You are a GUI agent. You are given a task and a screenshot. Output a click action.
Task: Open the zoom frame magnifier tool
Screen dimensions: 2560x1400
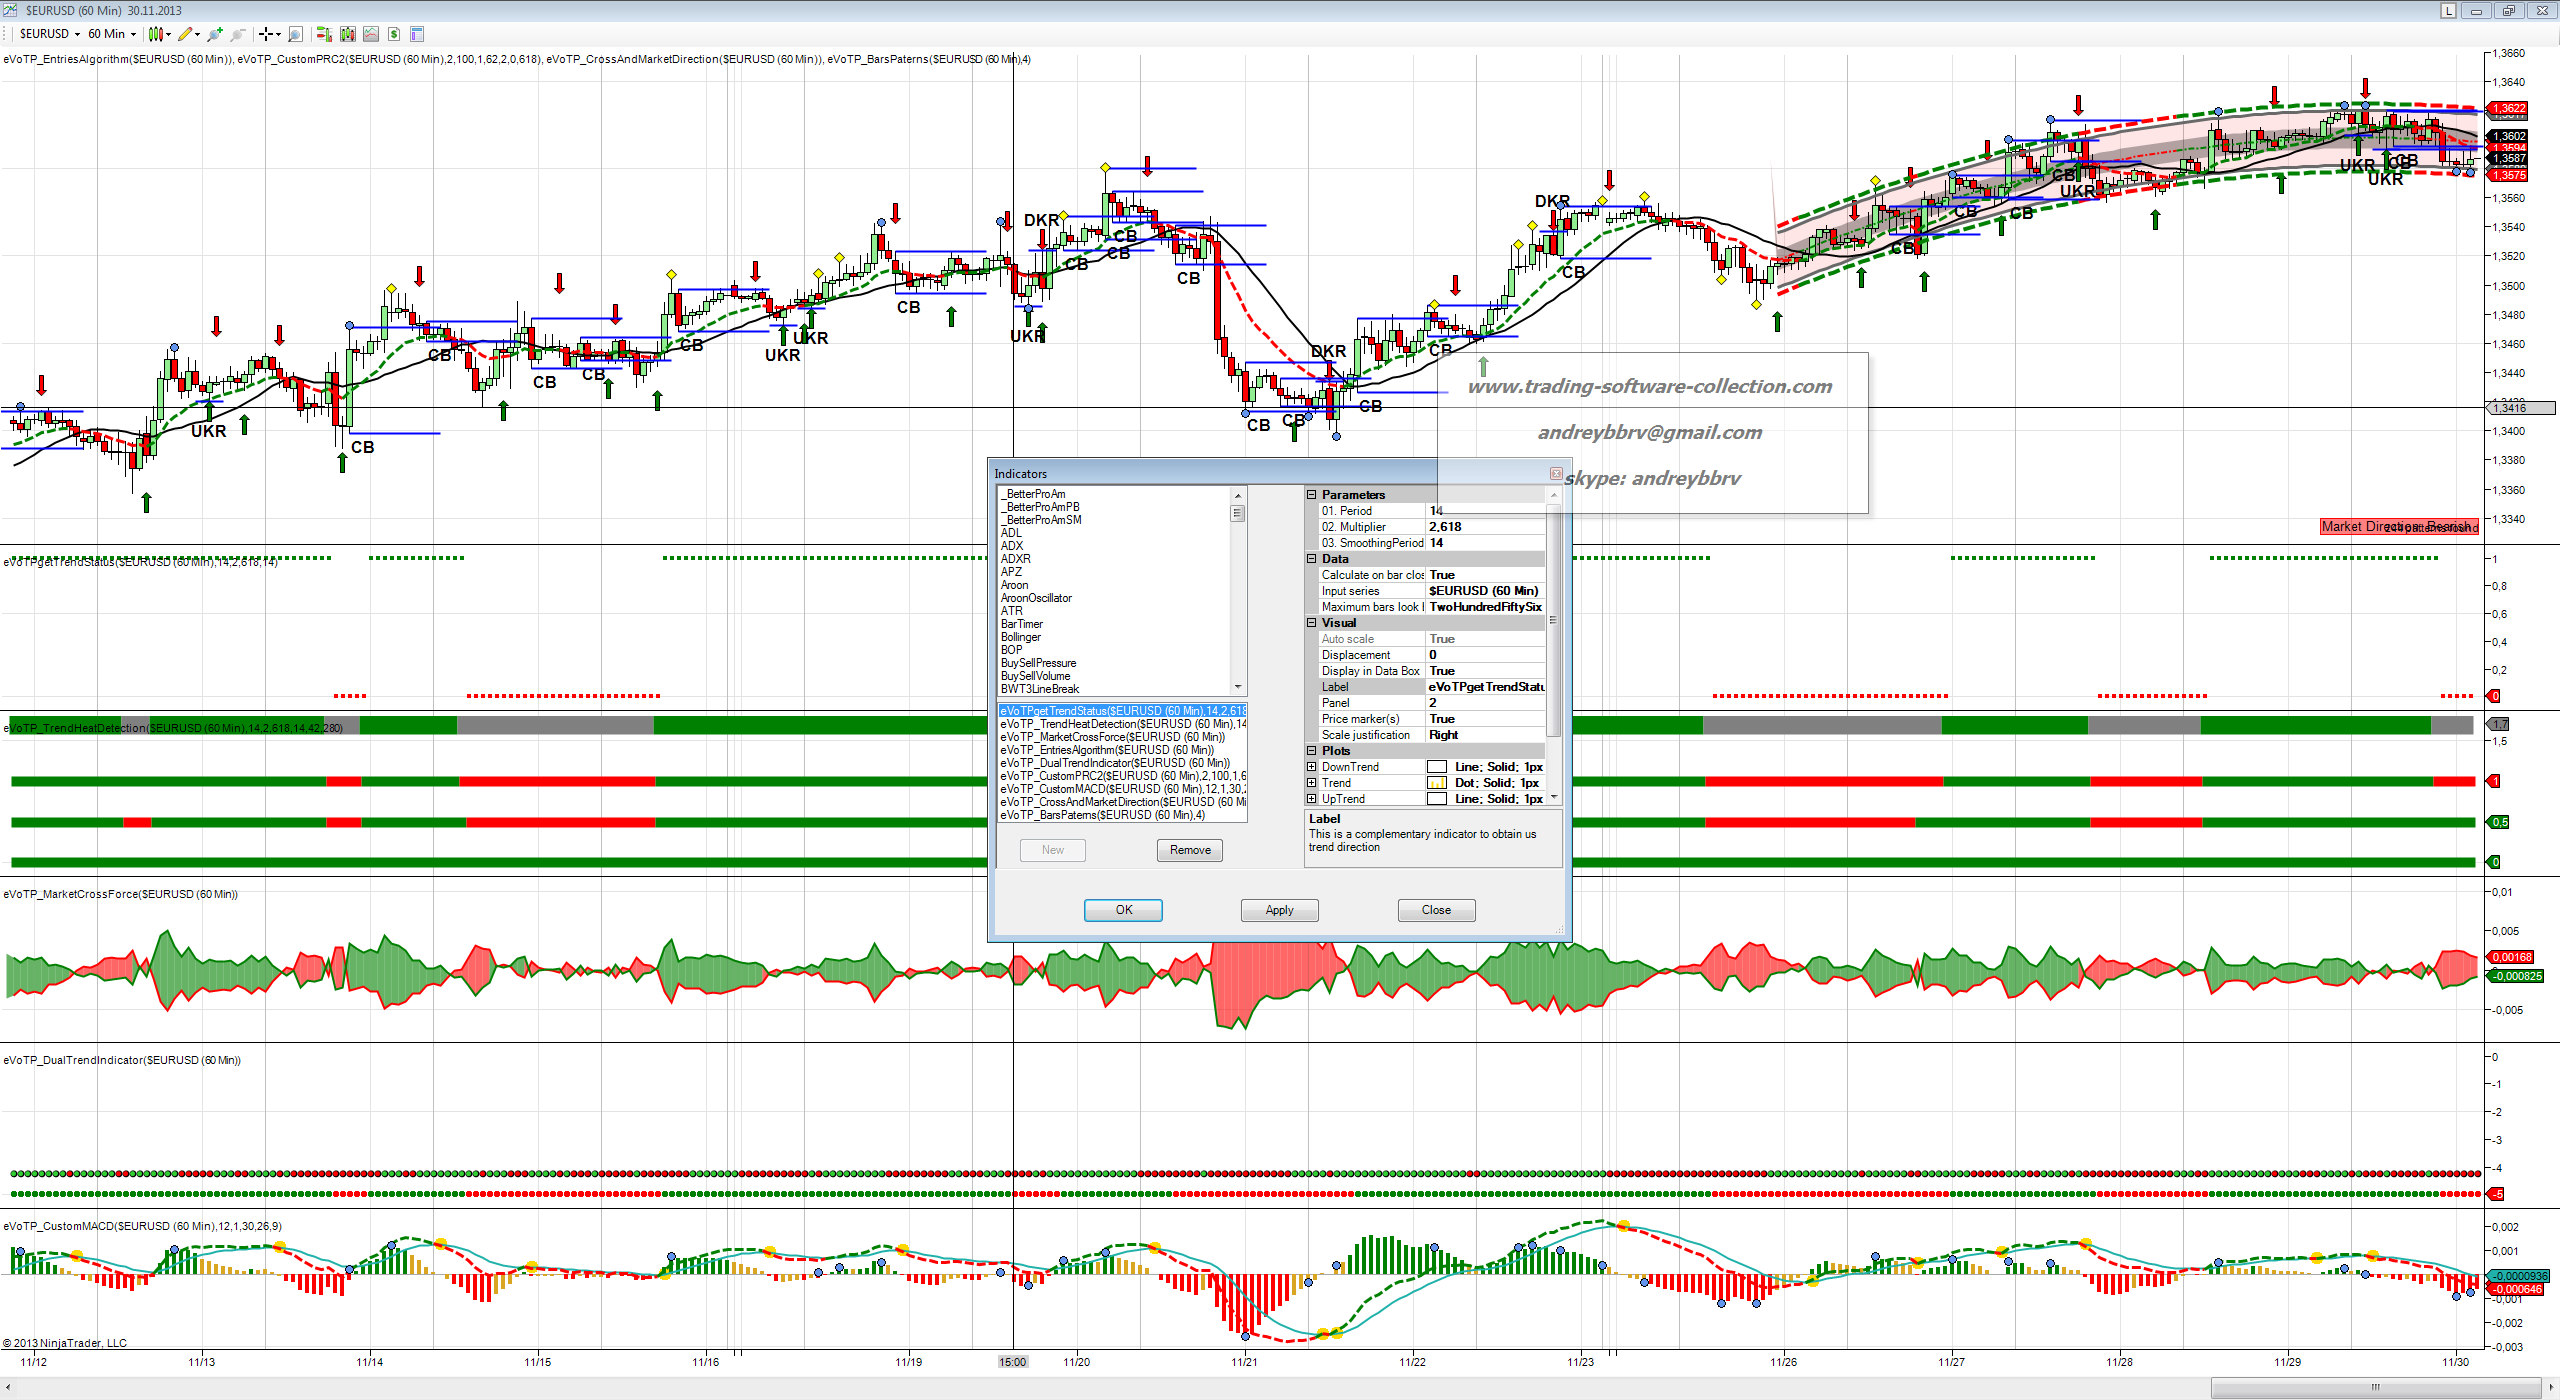(295, 34)
